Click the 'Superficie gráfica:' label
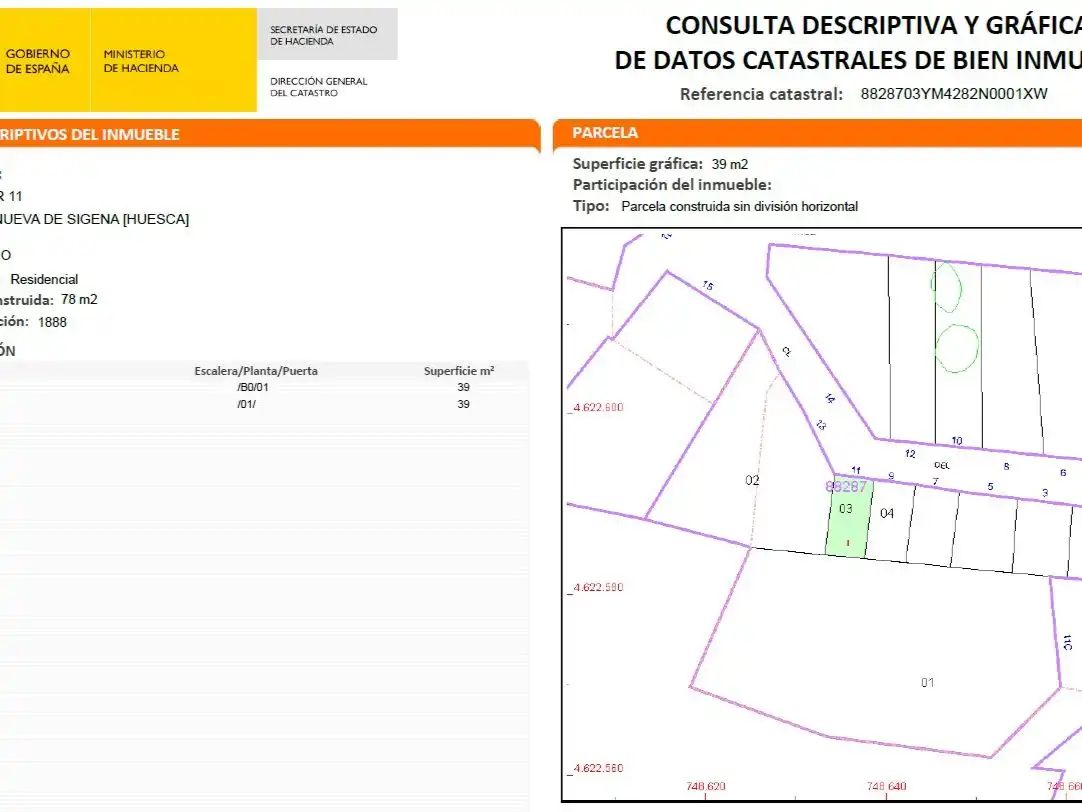This screenshot has height=812, width=1082. click(x=638, y=164)
